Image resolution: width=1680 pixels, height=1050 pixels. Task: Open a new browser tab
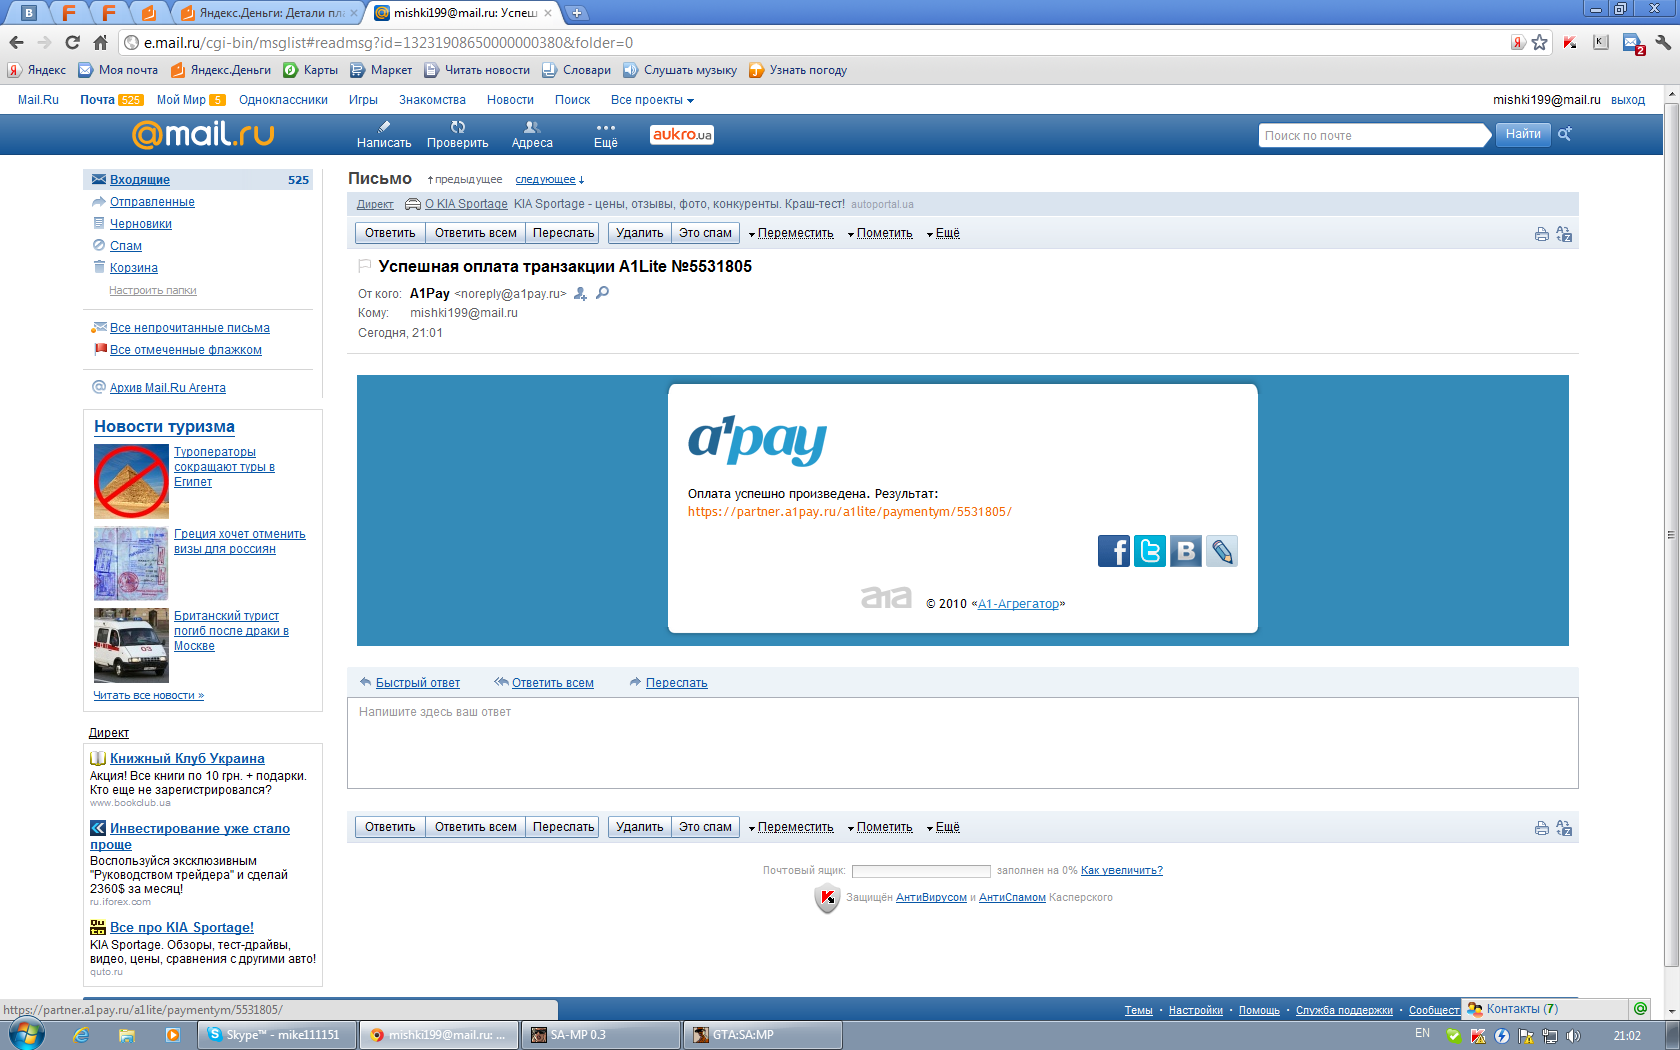[577, 13]
